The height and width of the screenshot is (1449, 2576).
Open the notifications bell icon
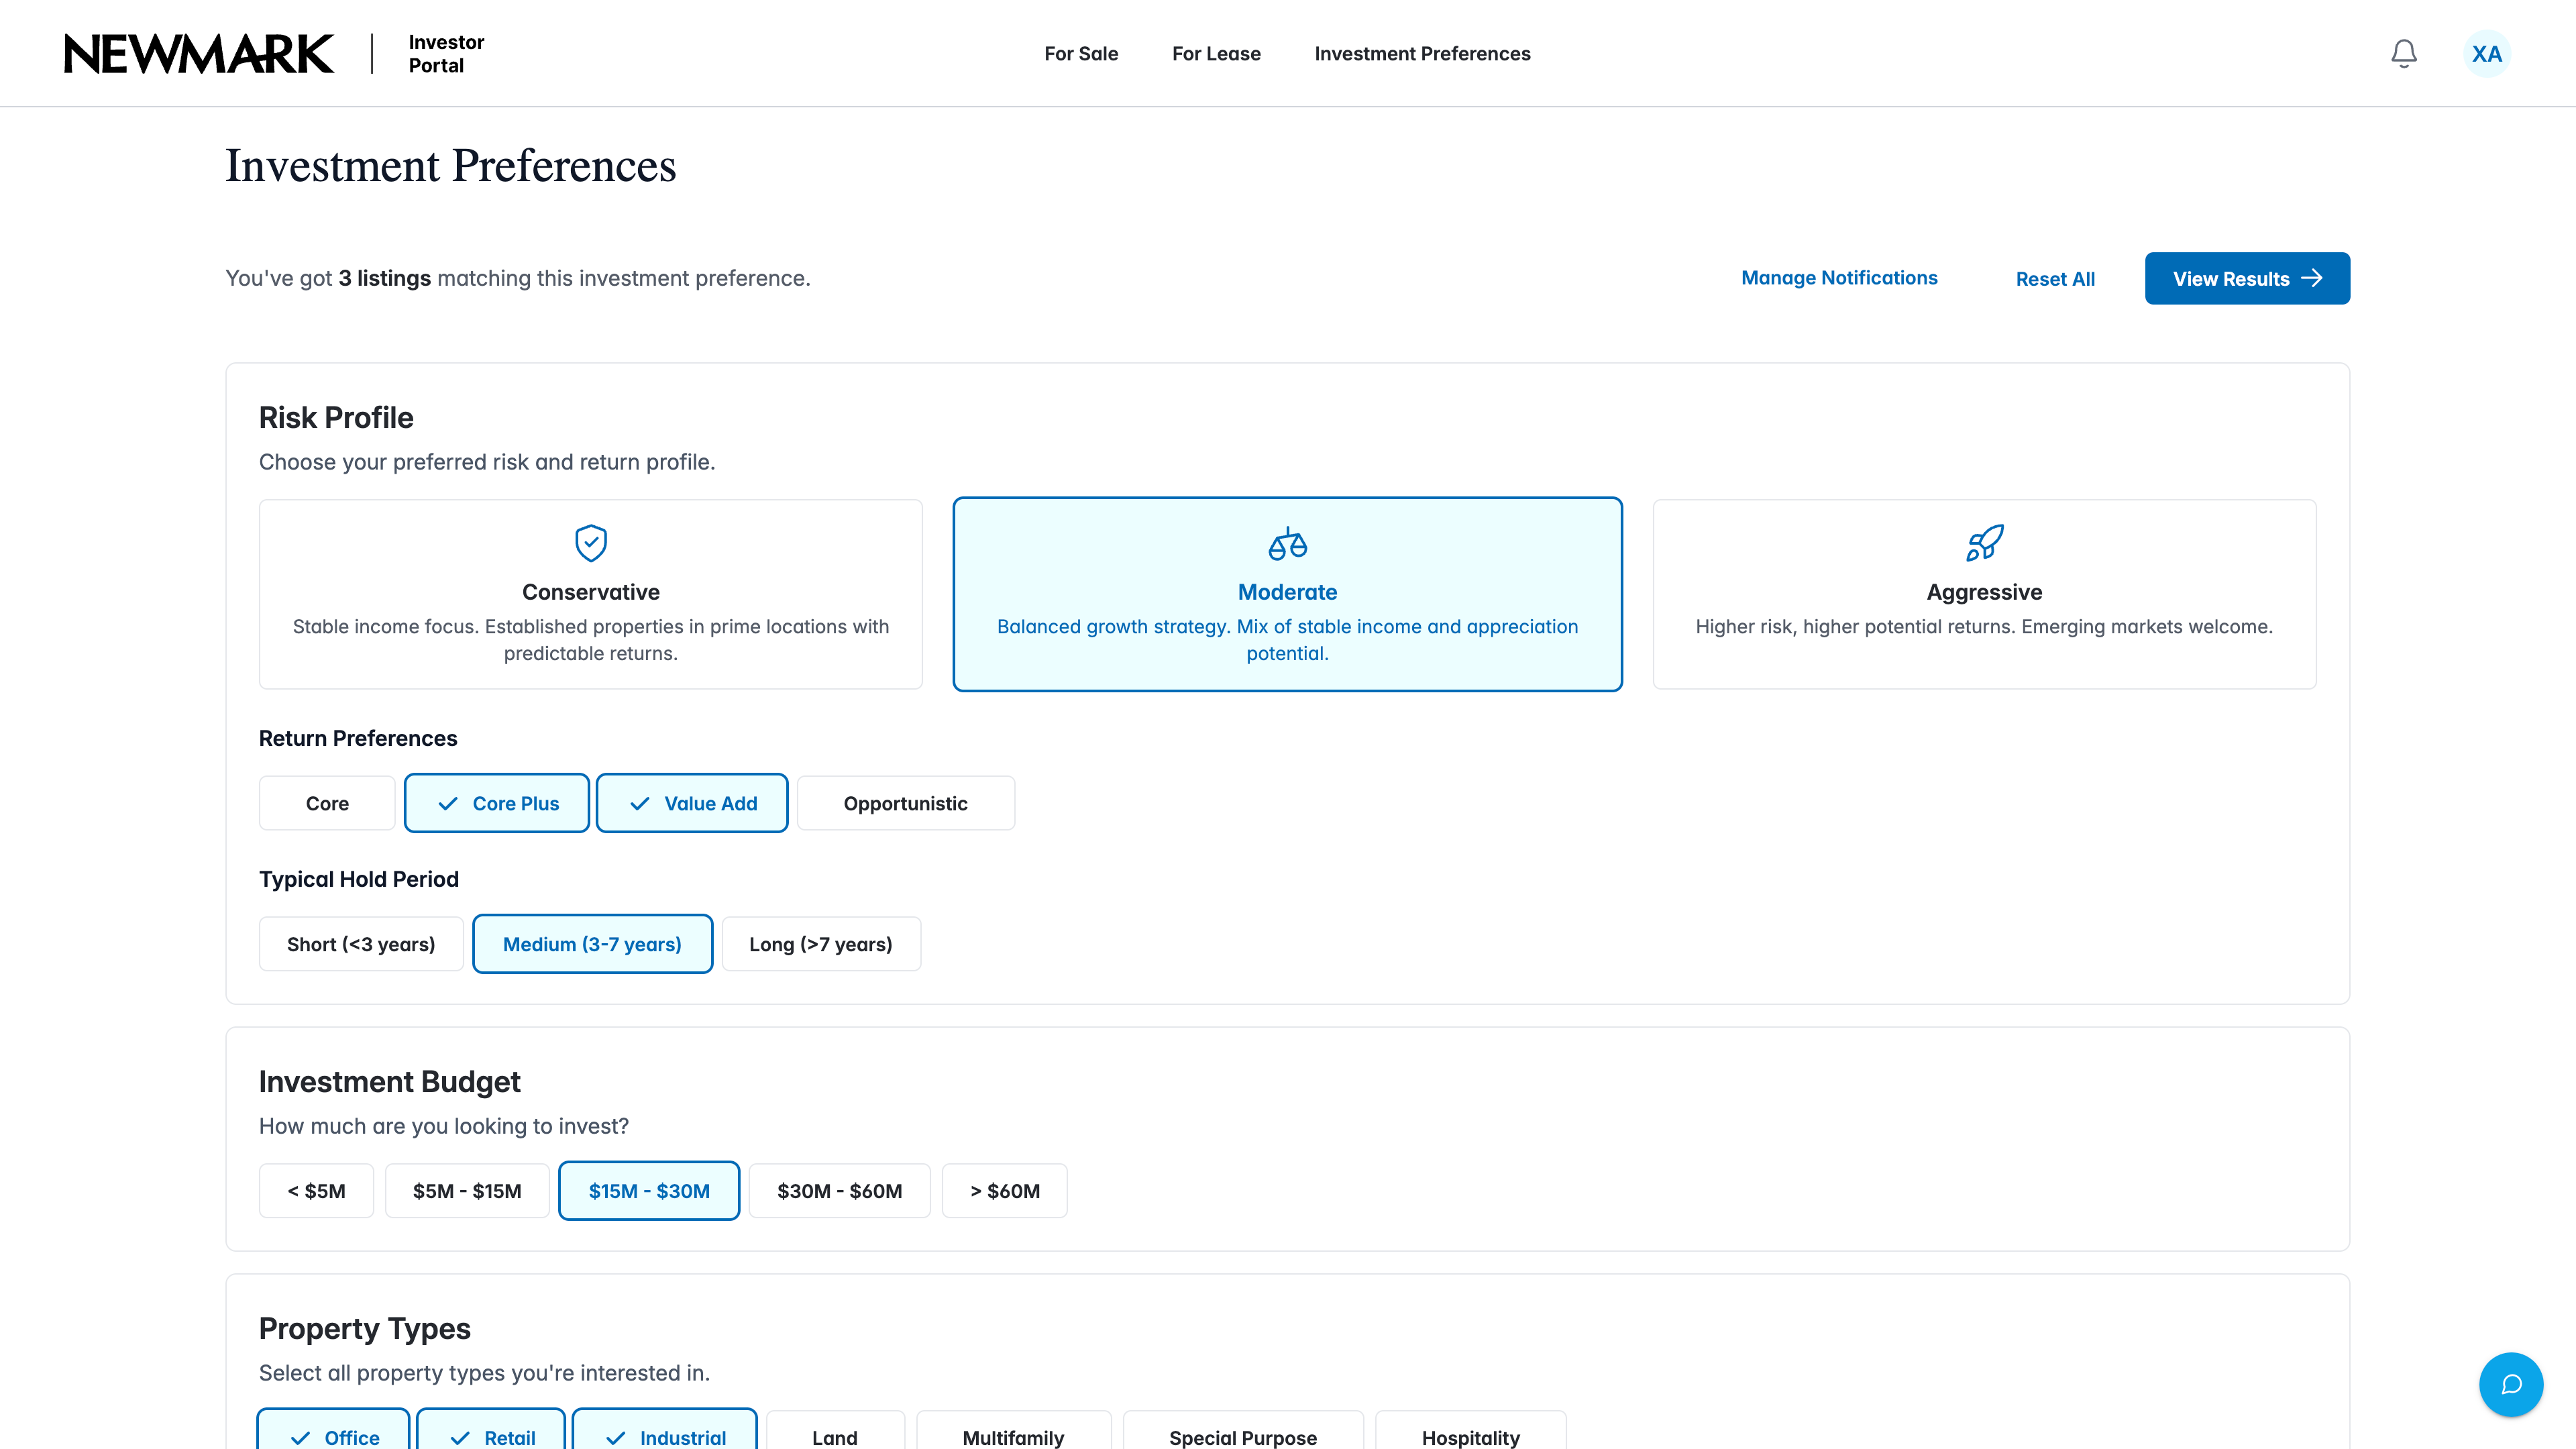2403,53
